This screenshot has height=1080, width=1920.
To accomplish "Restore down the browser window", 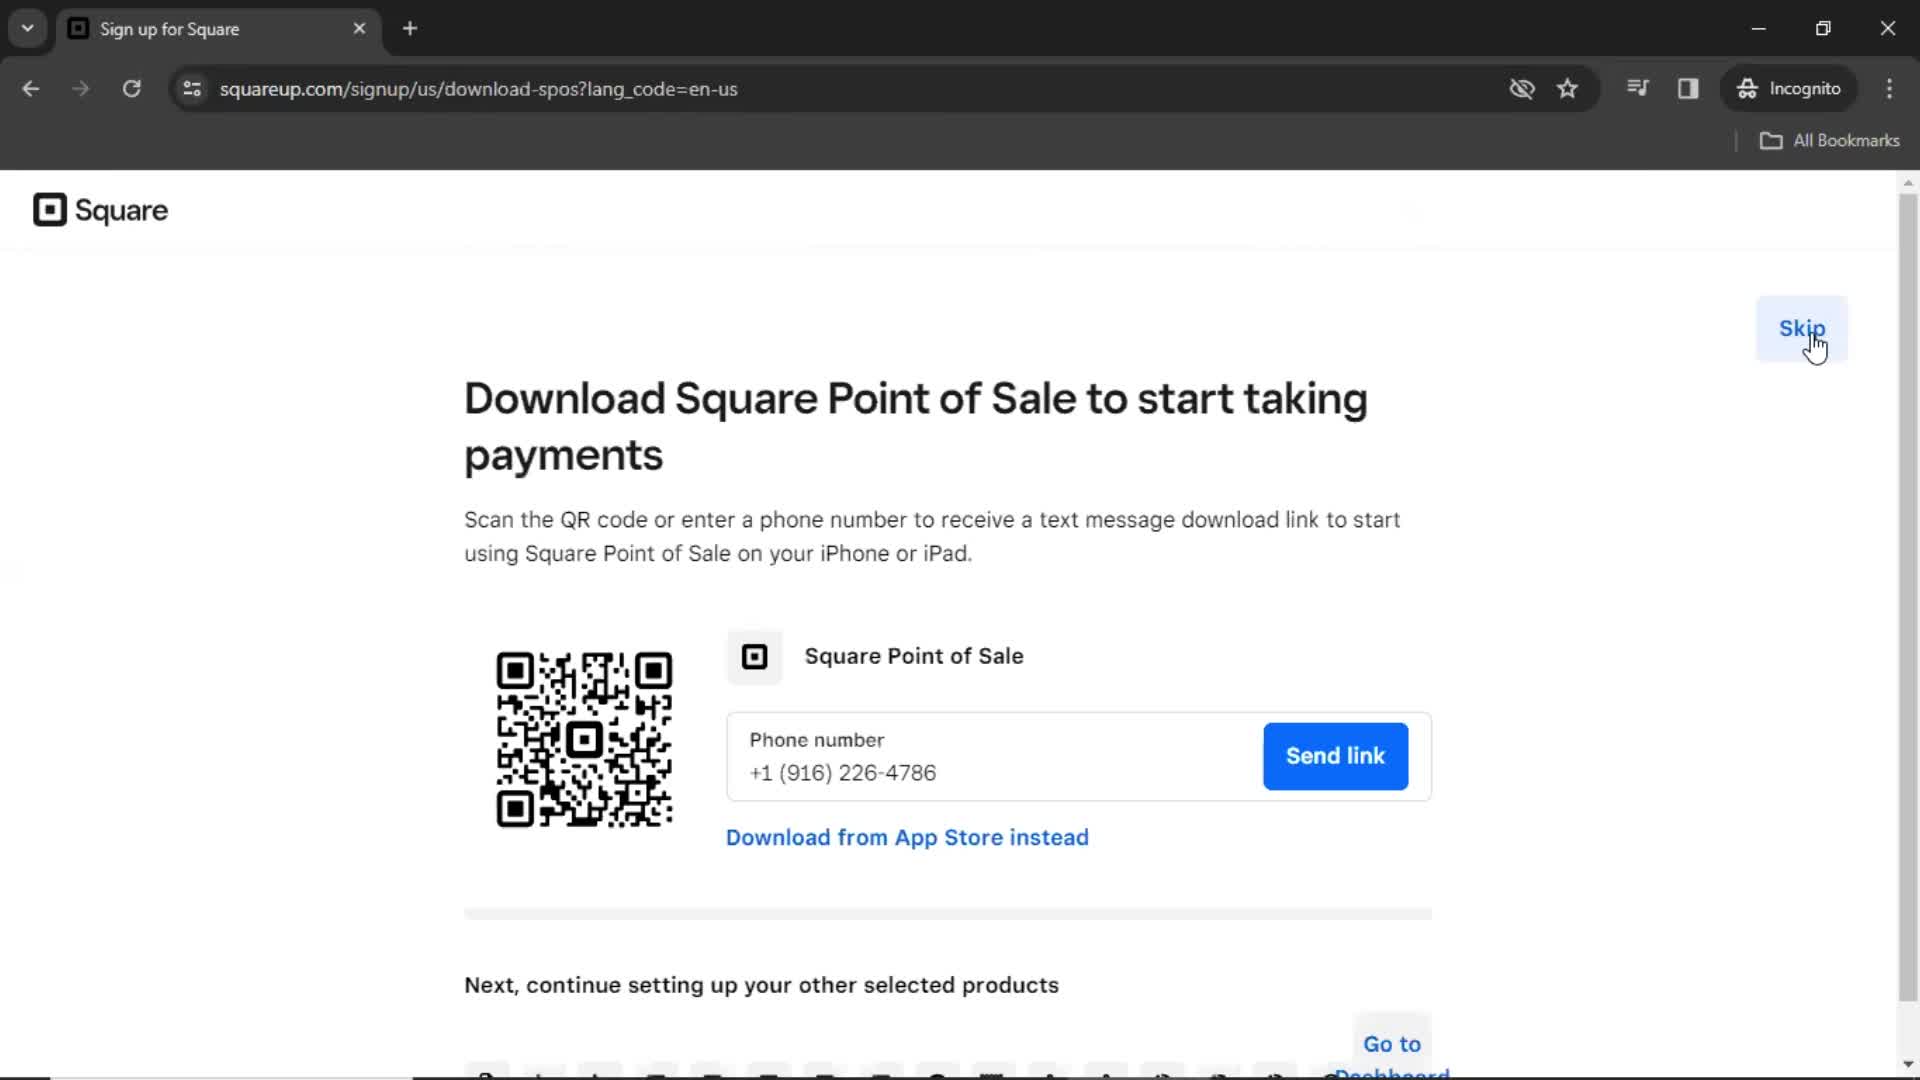I will 1823,29.
